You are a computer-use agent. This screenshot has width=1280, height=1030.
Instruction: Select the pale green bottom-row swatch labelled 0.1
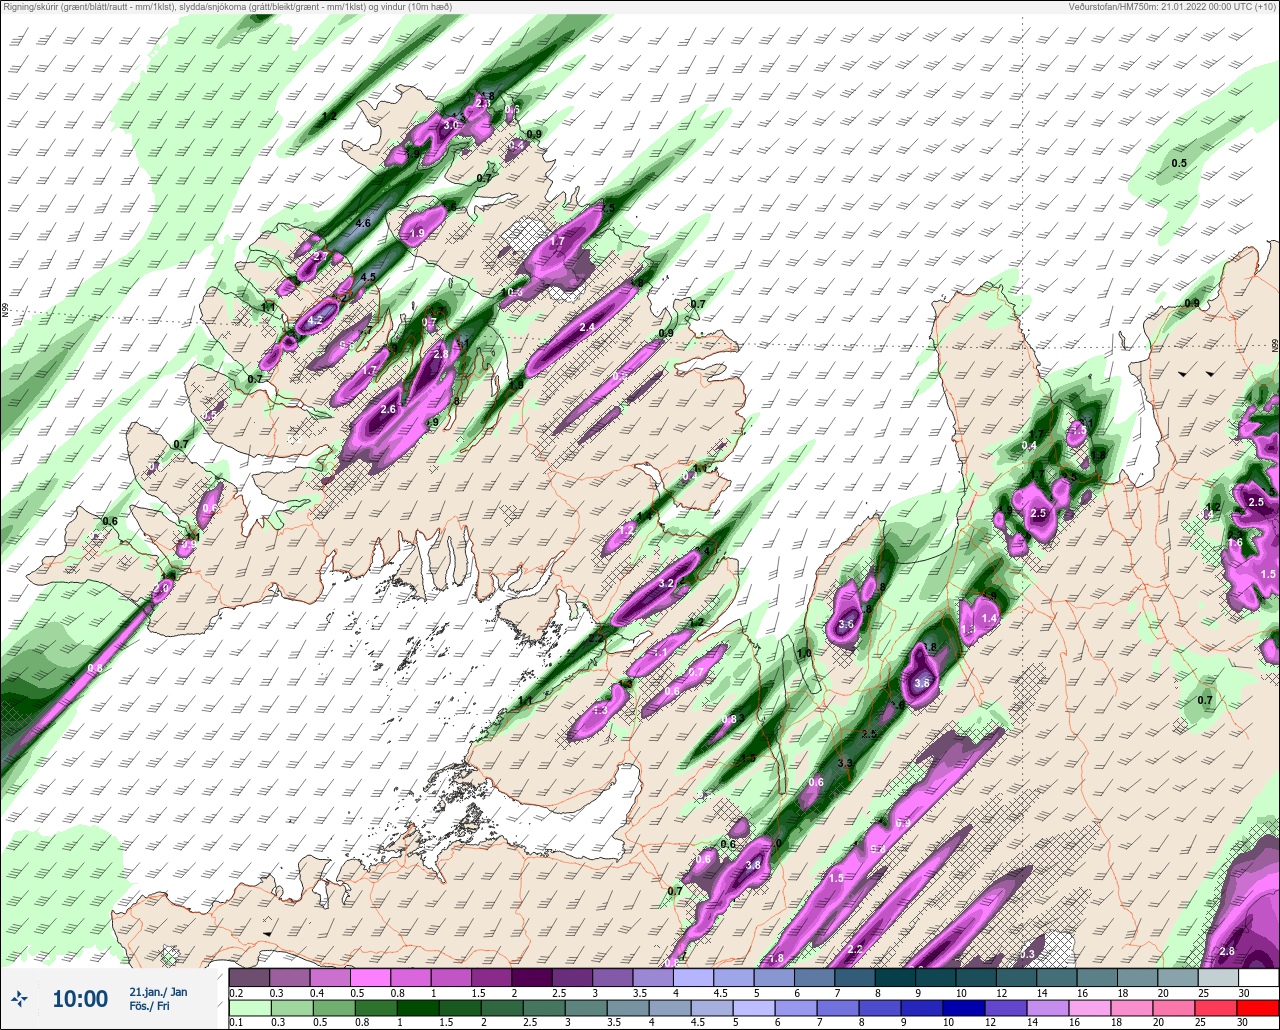pyautogui.click(x=249, y=1007)
